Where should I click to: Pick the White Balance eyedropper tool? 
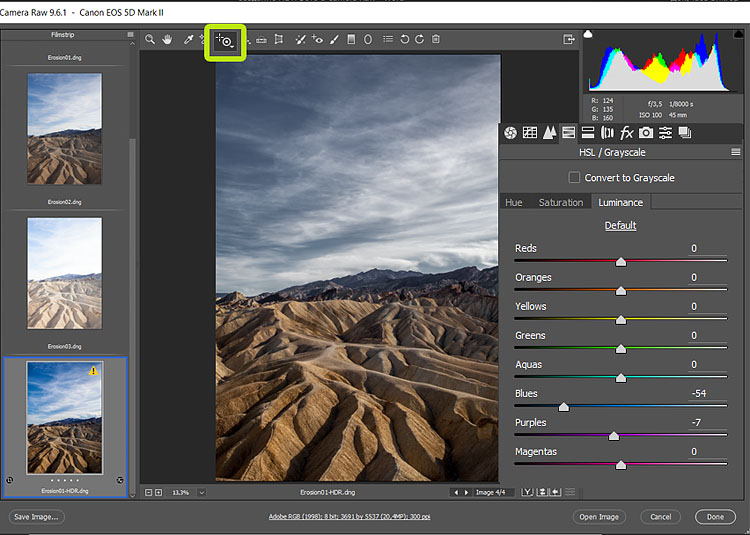(x=187, y=40)
